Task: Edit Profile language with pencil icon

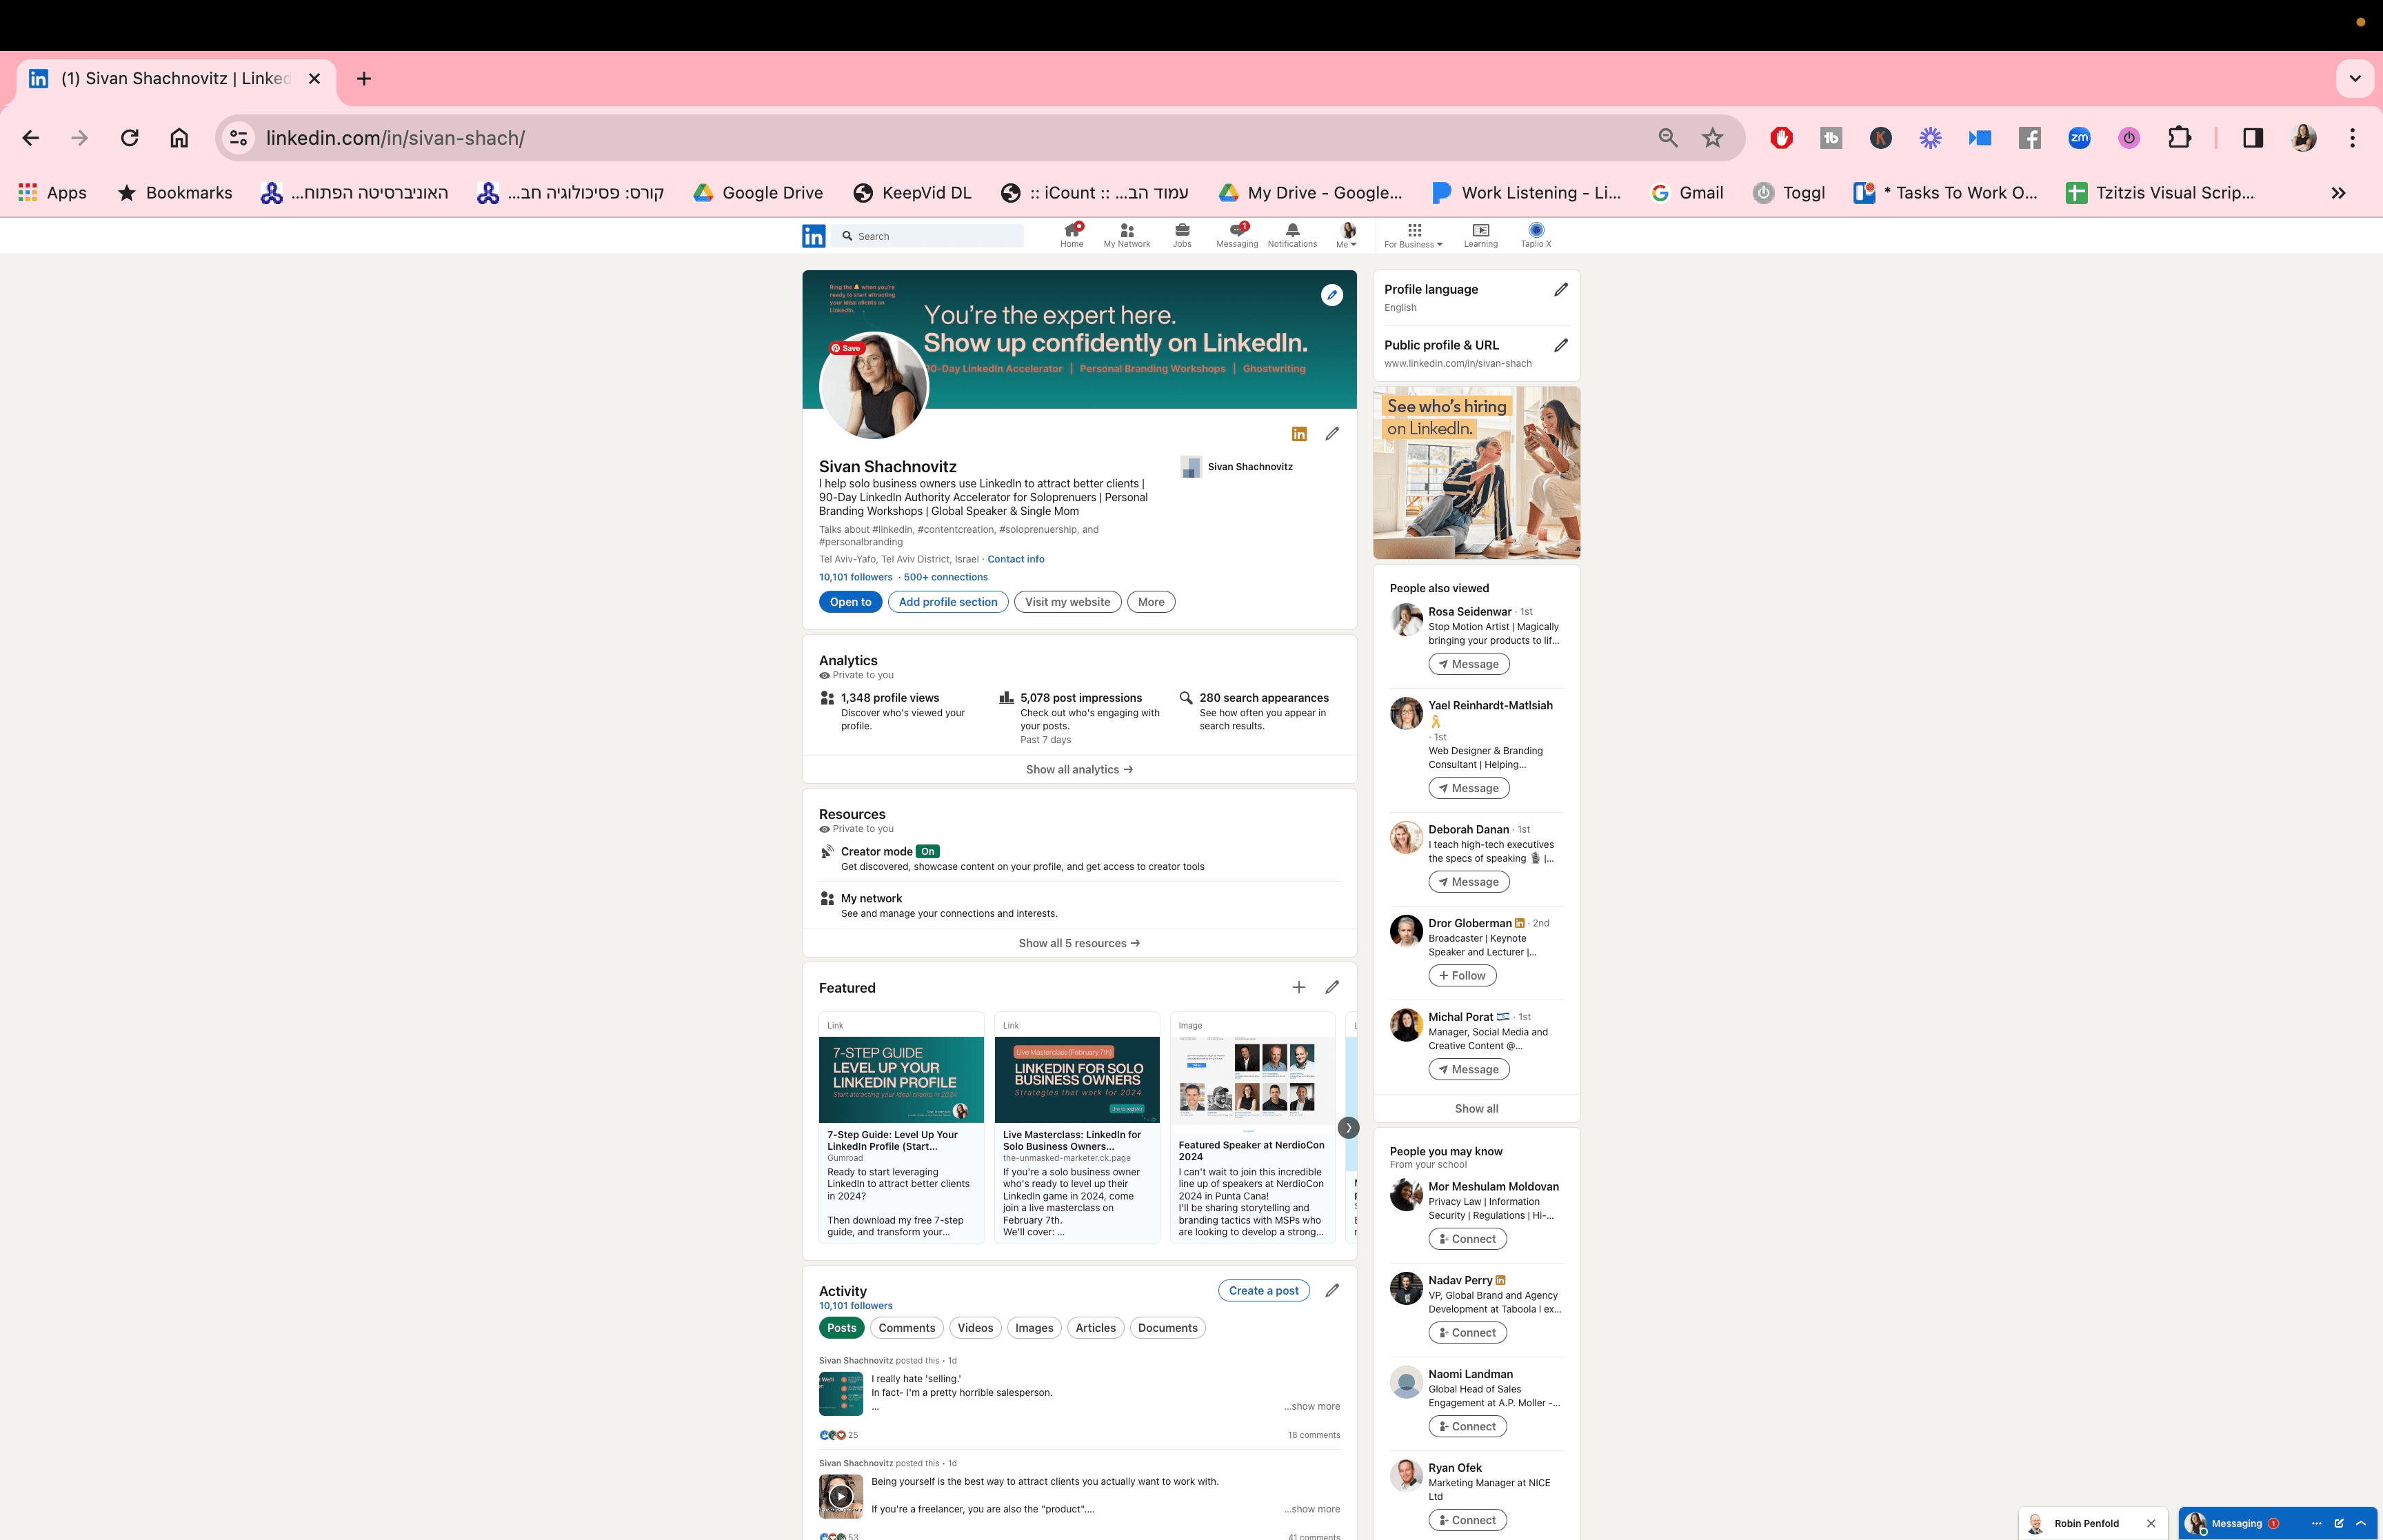Action: (x=1561, y=290)
